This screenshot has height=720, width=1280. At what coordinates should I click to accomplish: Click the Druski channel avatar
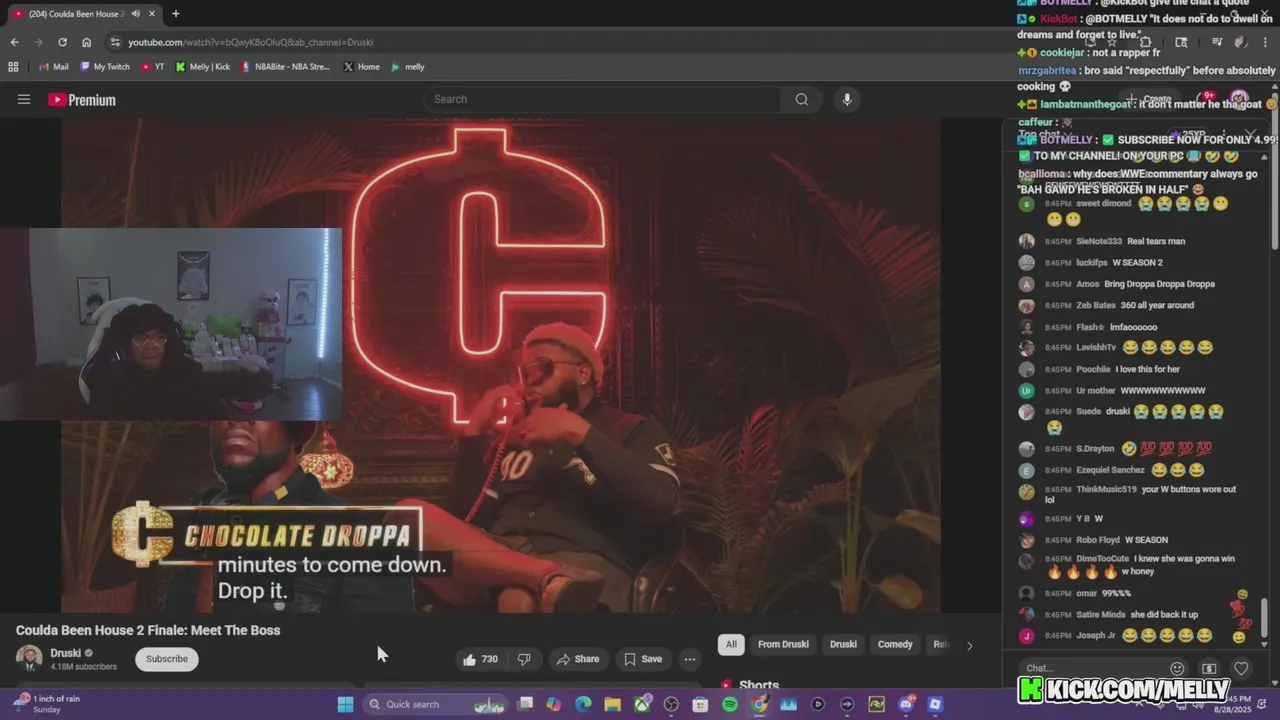pyautogui.click(x=29, y=659)
